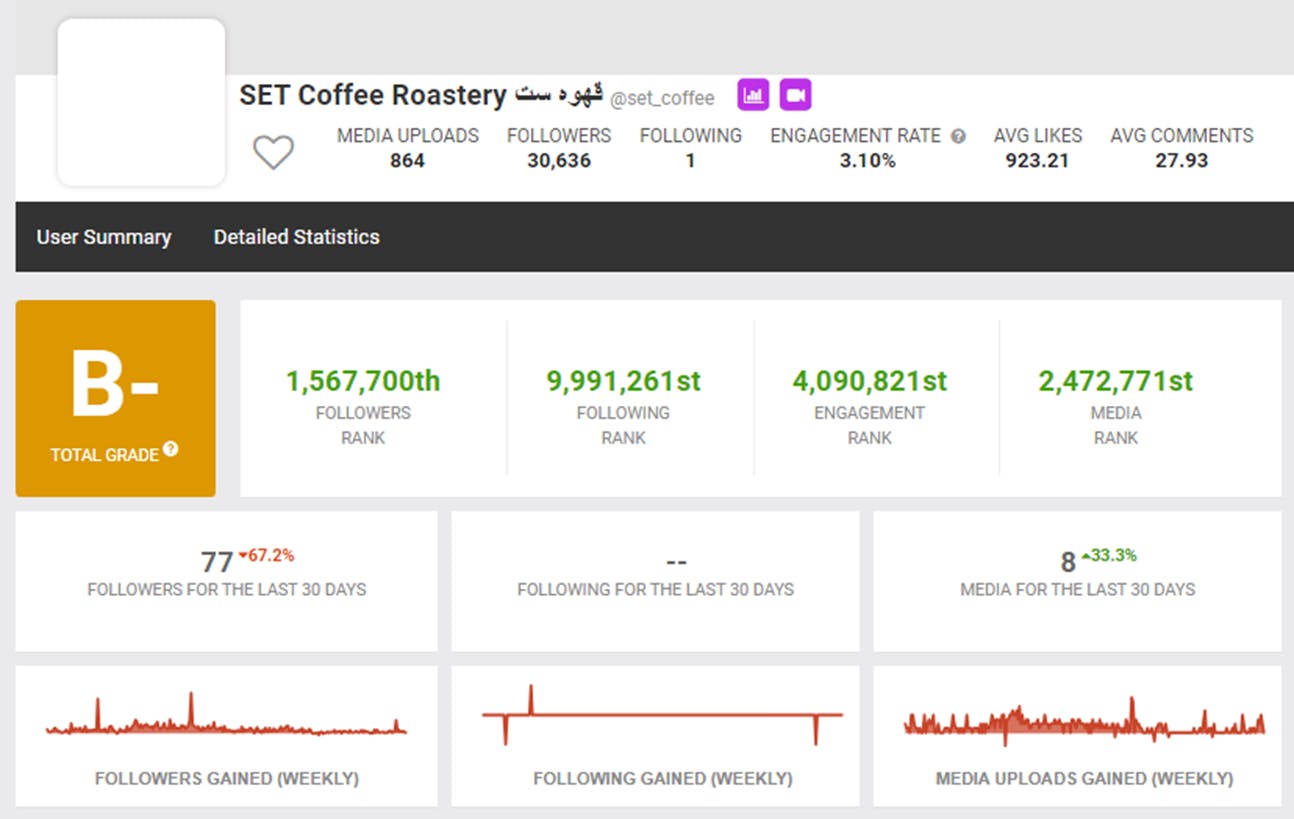1294x819 pixels.
Task: Click the FOLLOWERS GAINED (WEEKLY) caption
Action: pyautogui.click(x=227, y=778)
